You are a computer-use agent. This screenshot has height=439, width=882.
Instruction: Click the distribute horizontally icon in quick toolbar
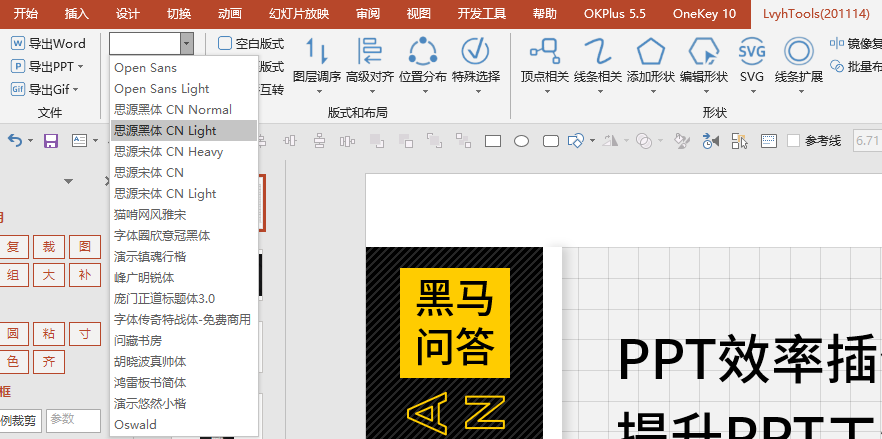[348, 141]
